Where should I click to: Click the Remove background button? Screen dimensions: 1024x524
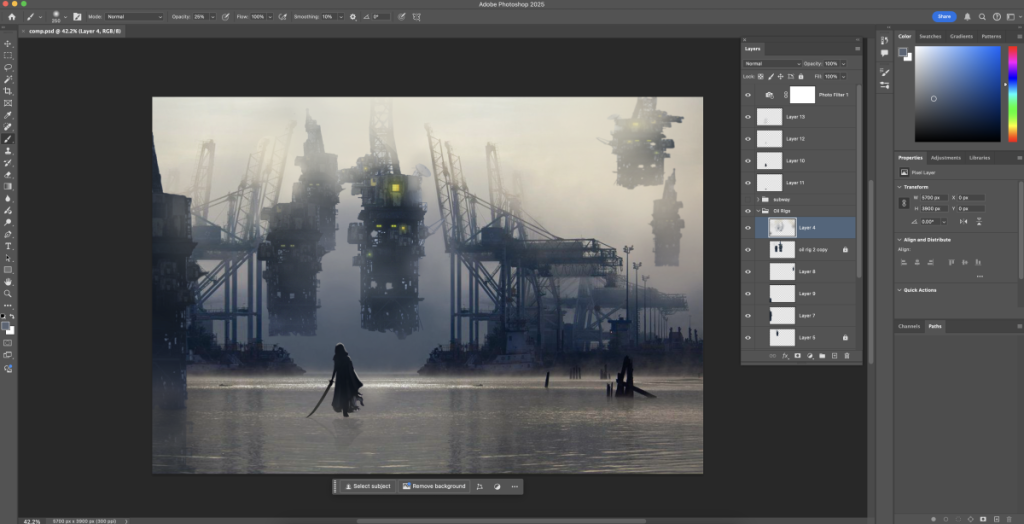(434, 486)
